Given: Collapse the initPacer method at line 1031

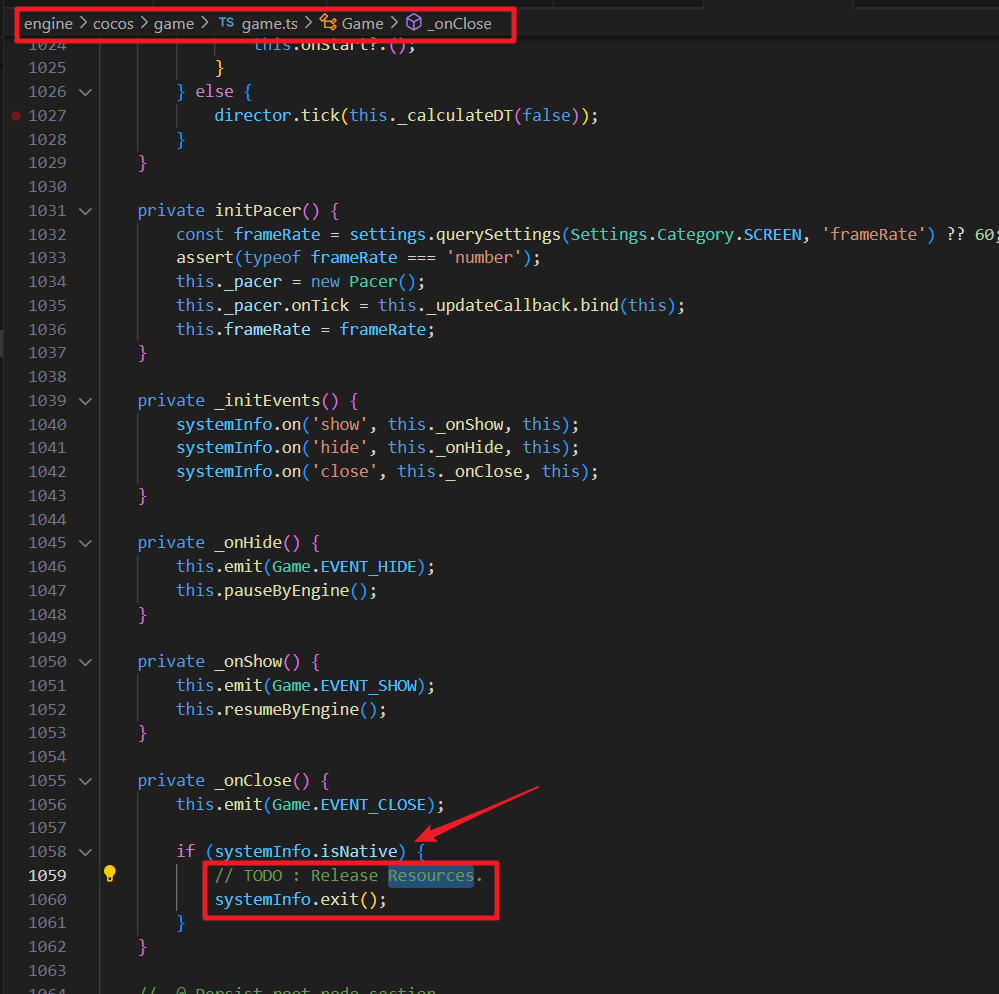Looking at the screenshot, I should [x=85, y=211].
